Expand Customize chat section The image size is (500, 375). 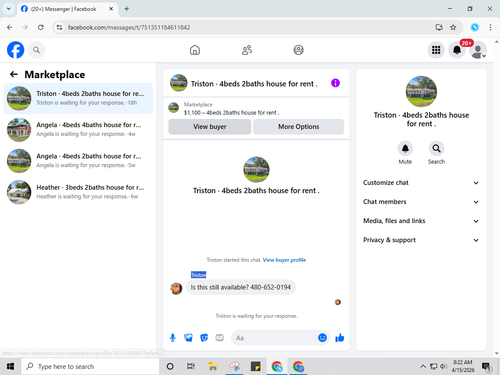click(421, 183)
